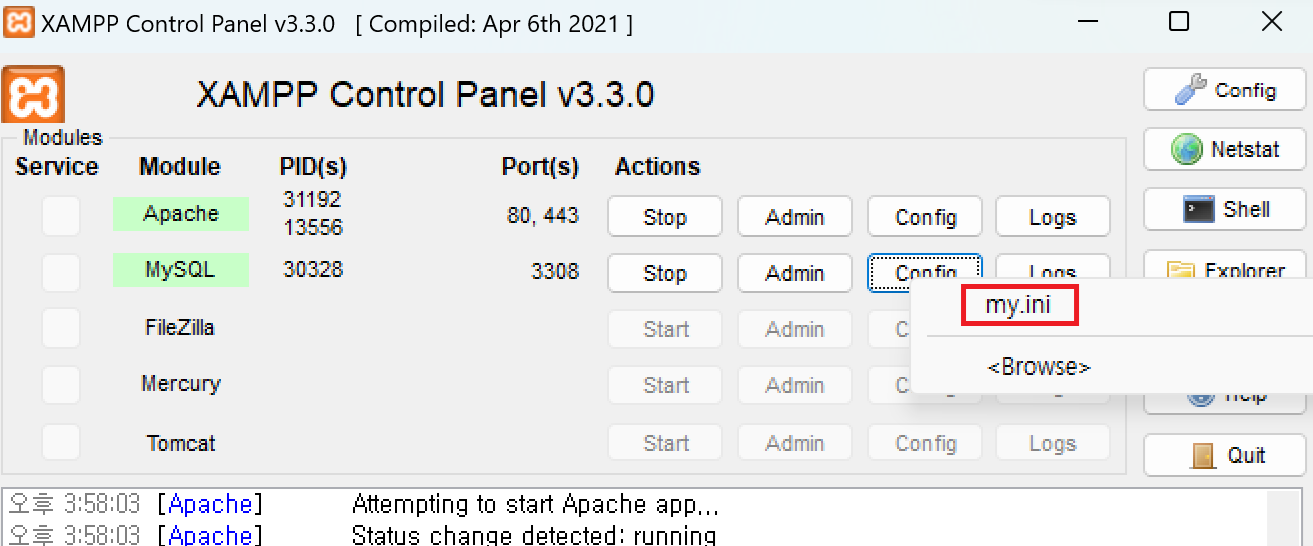Image resolution: width=1313 pixels, height=546 pixels.
Task: Select my.ini from the popup menu
Action: [1018, 306]
